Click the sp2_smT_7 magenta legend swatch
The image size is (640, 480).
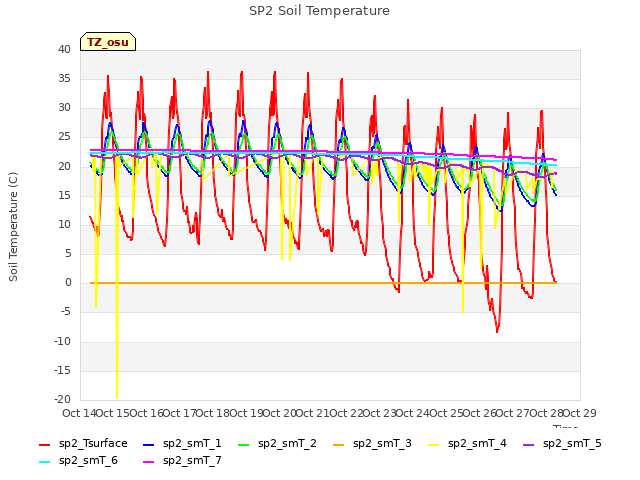click(149, 462)
